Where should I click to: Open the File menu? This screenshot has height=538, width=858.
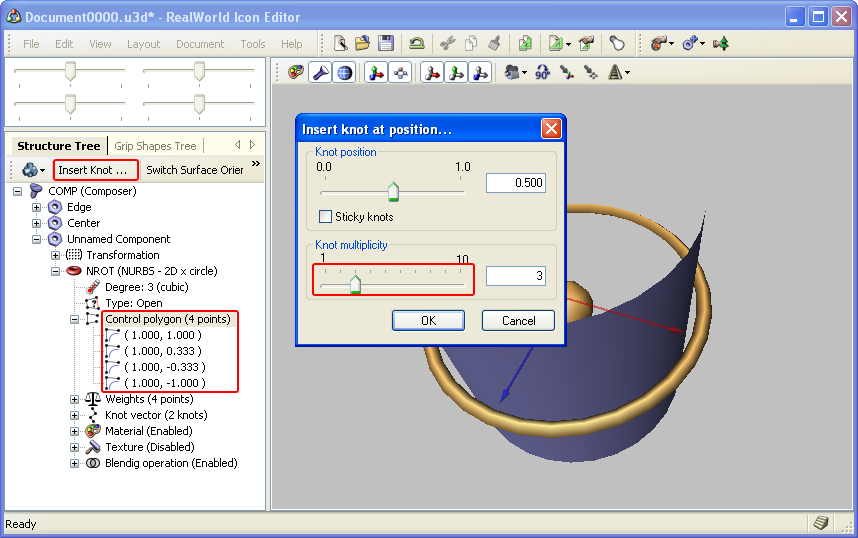31,44
